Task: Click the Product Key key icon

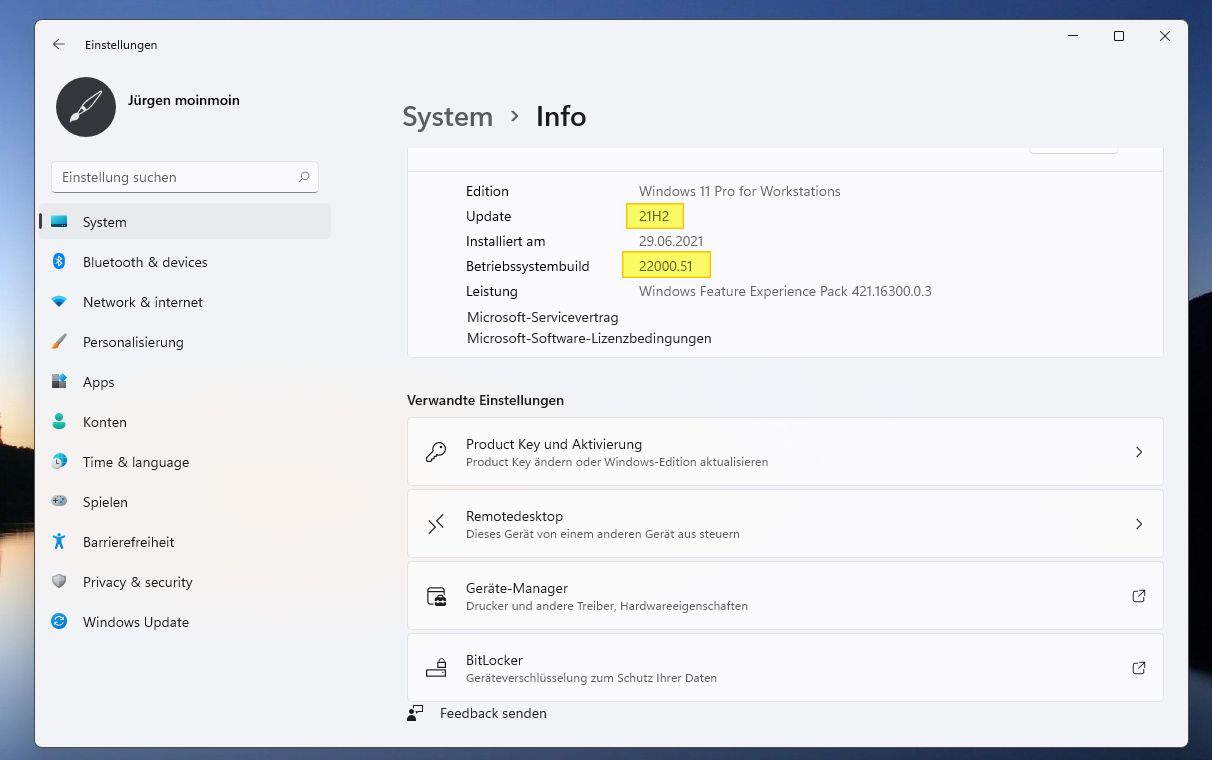Action: (436, 452)
